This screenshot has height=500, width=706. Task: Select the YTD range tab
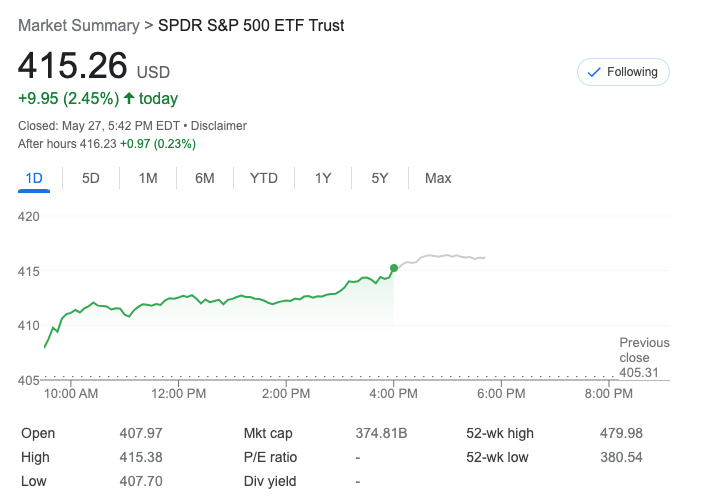point(264,178)
